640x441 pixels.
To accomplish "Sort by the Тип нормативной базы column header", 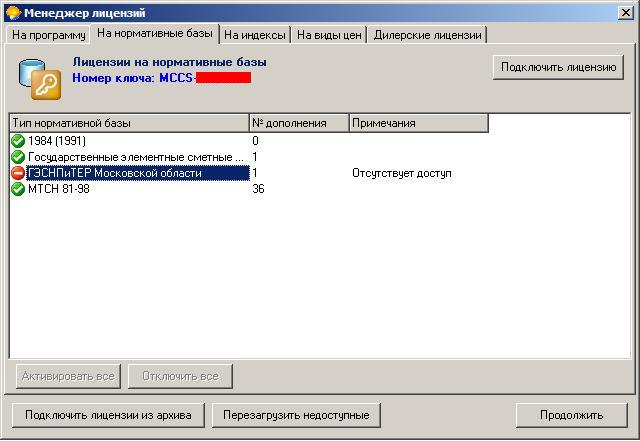I will [129, 123].
